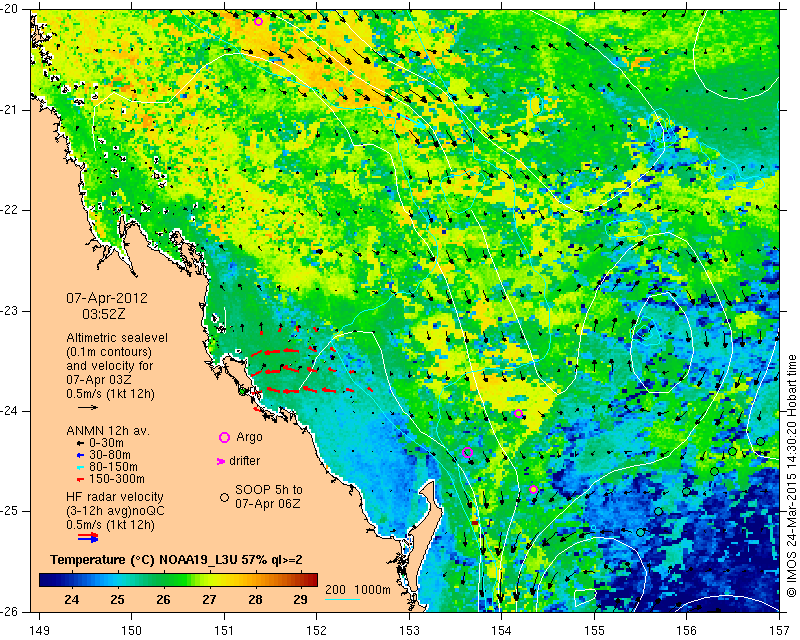The height and width of the screenshot is (640, 800).
Task: Click the black altimetric velocity scale arrow
Action: [x=88, y=407]
